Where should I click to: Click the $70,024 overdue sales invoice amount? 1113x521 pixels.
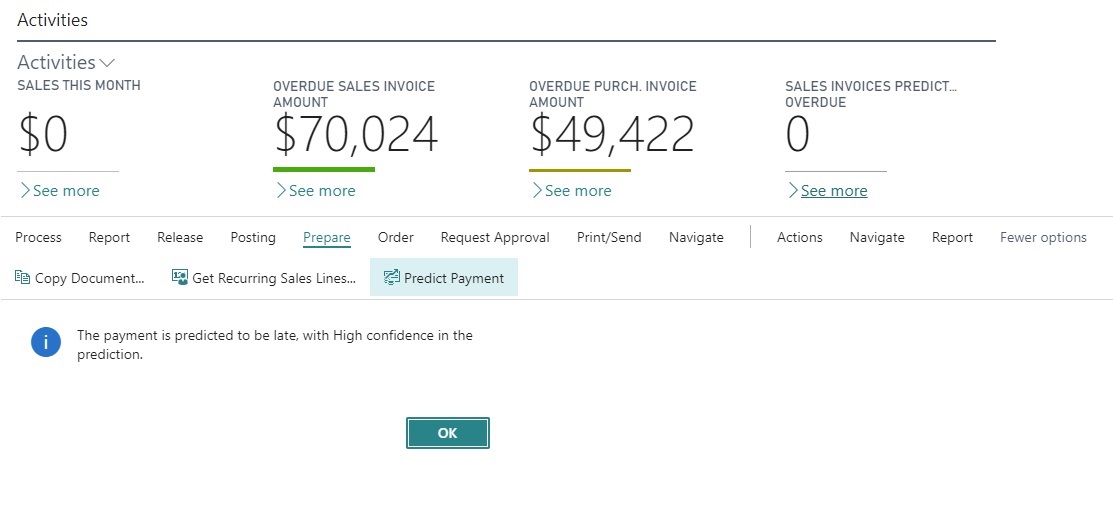356,135
